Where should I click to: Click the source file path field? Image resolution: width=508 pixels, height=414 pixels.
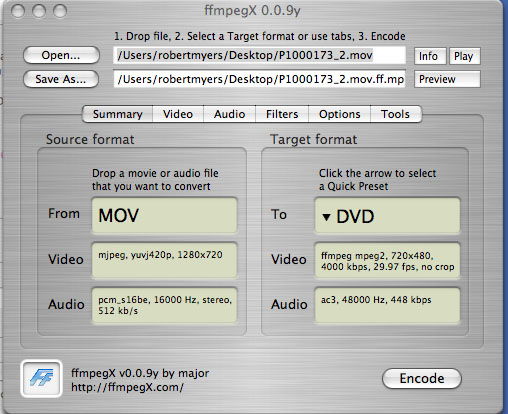[x=259, y=55]
